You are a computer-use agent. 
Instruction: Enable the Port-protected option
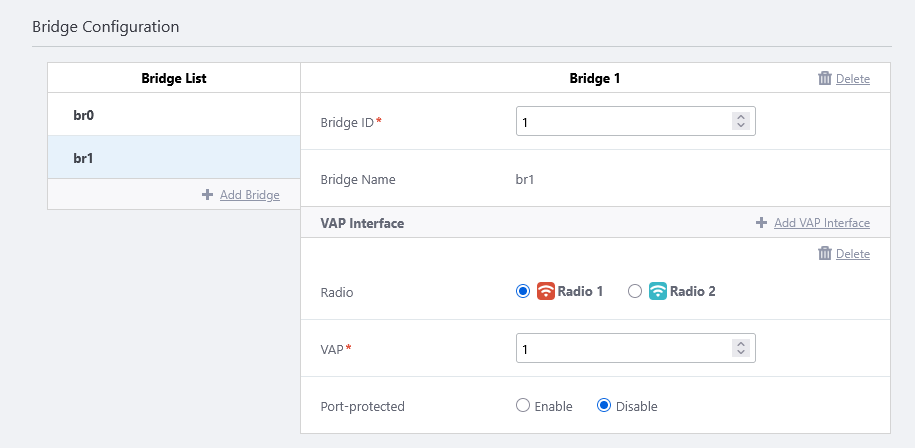[522, 406]
